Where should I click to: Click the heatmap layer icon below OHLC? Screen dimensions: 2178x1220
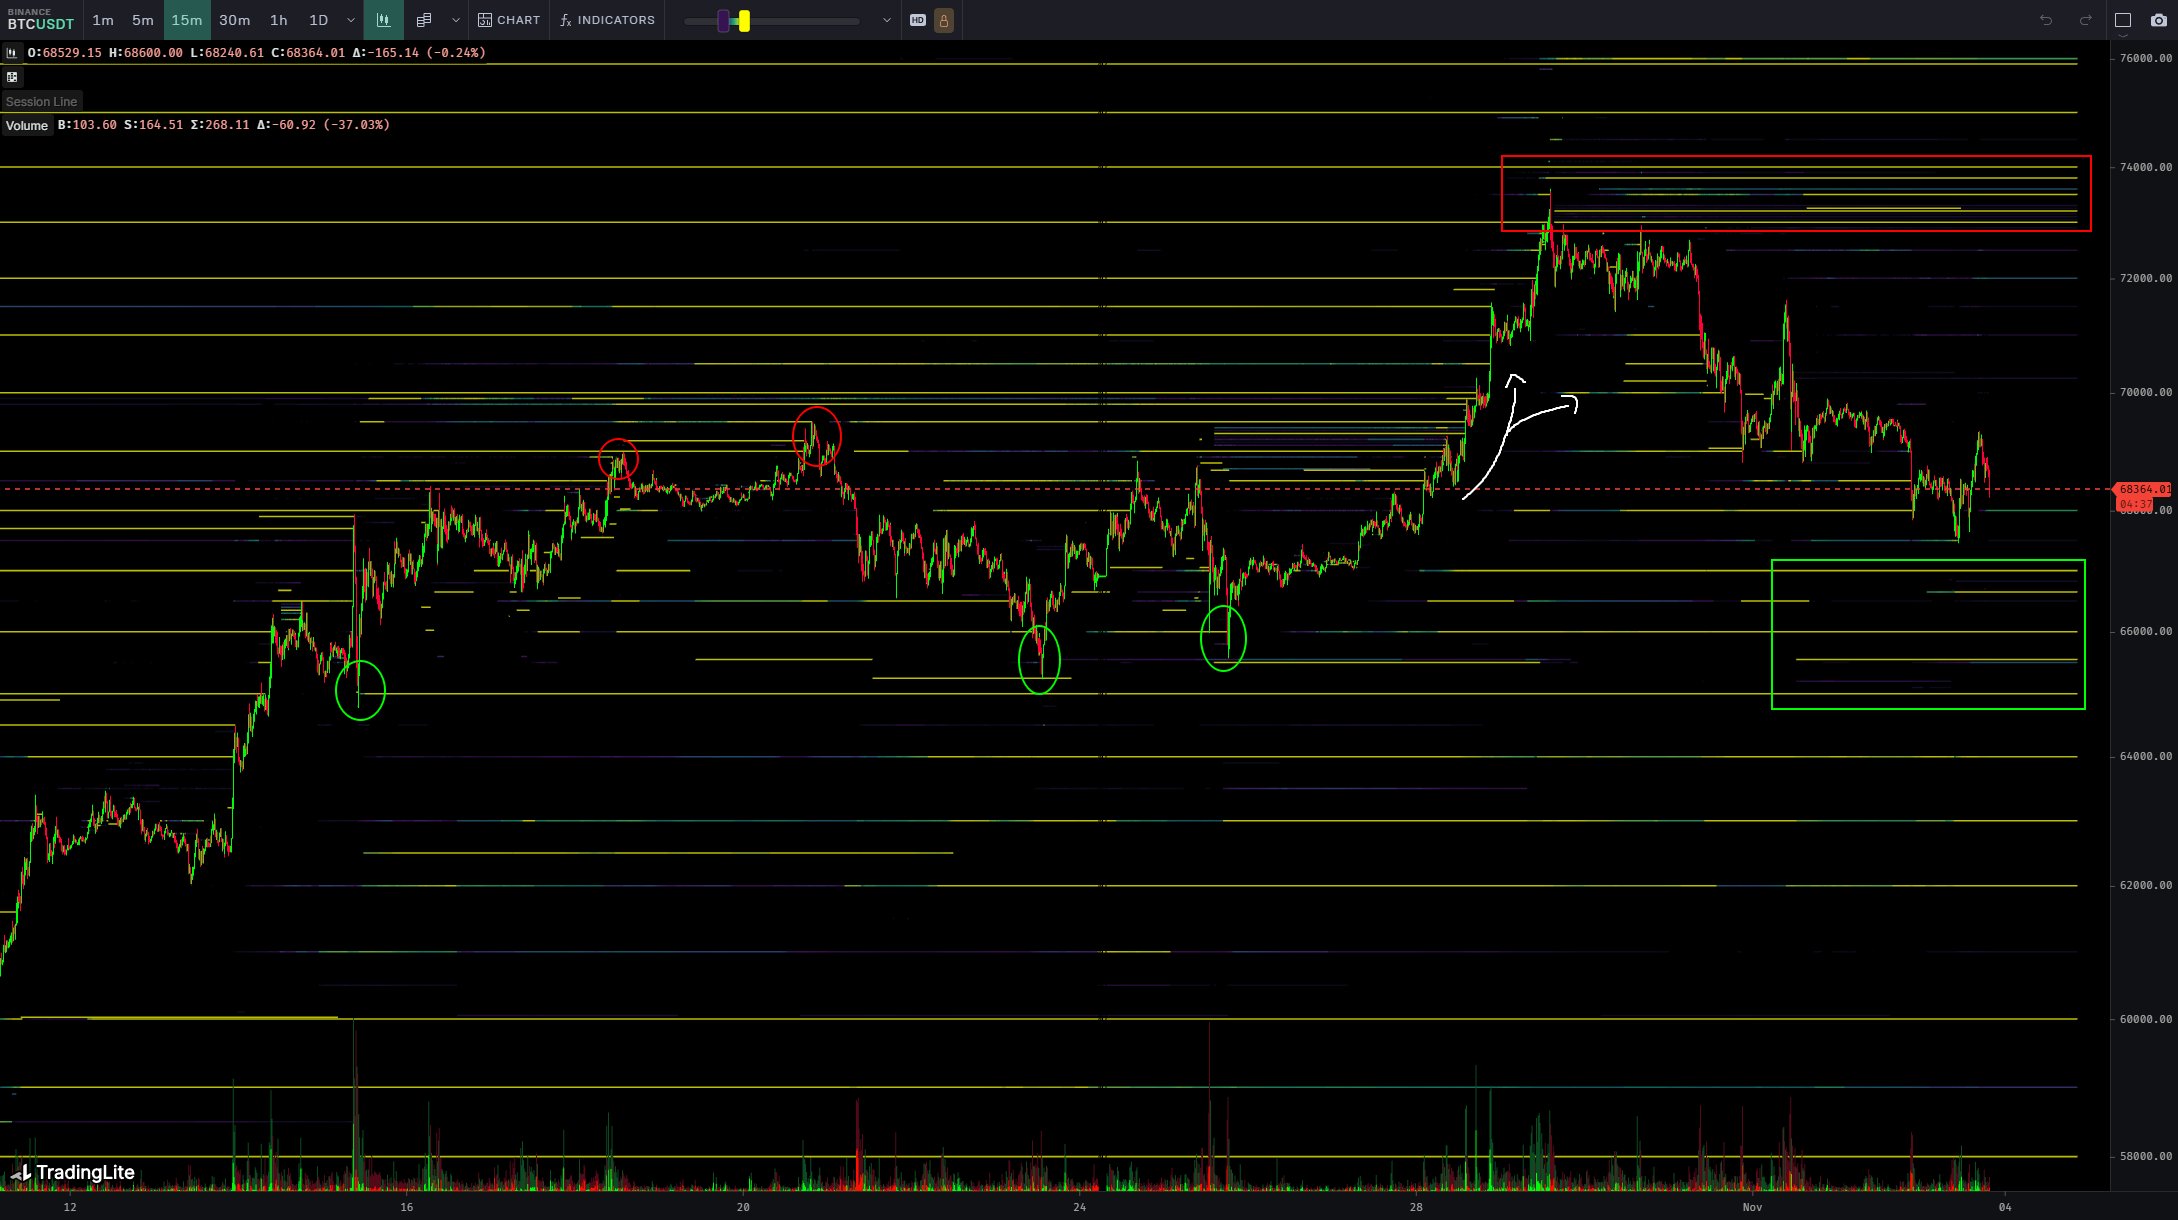click(12, 77)
